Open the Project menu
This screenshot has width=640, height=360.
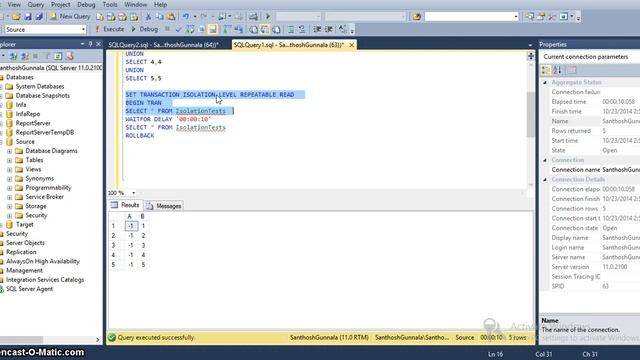pyautogui.click(x=60, y=4)
